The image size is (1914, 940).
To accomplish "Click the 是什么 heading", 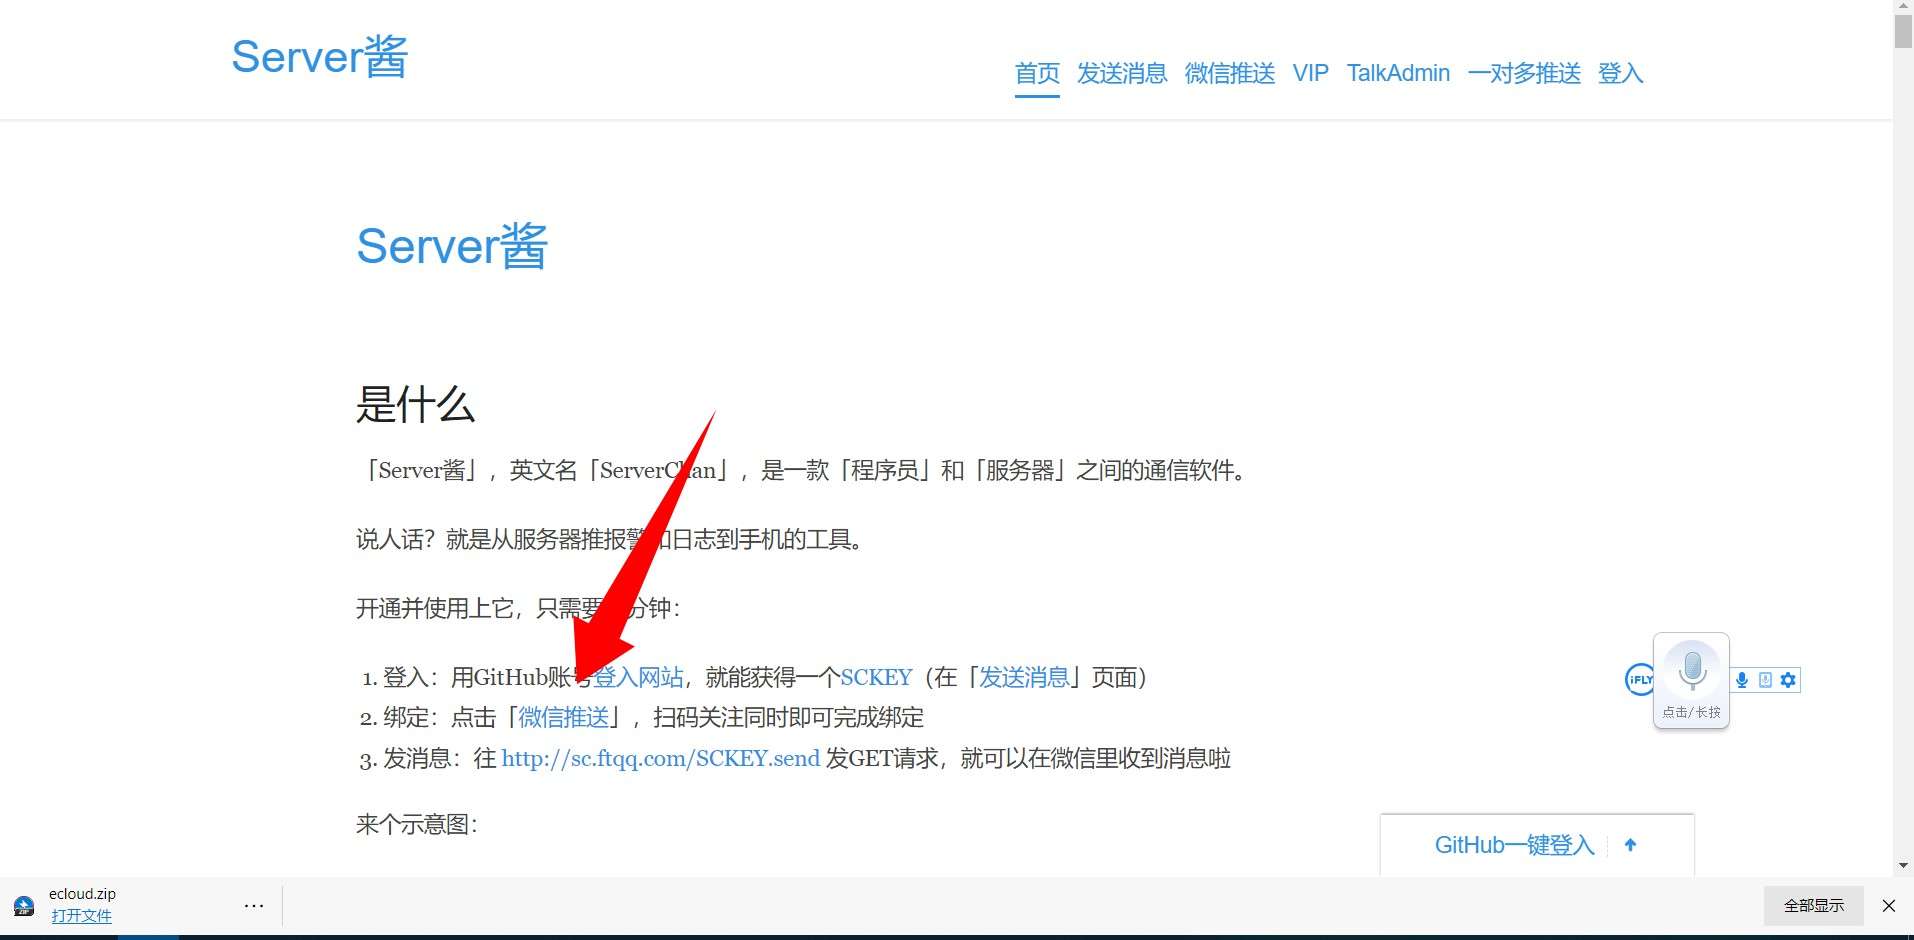I will click(415, 405).
